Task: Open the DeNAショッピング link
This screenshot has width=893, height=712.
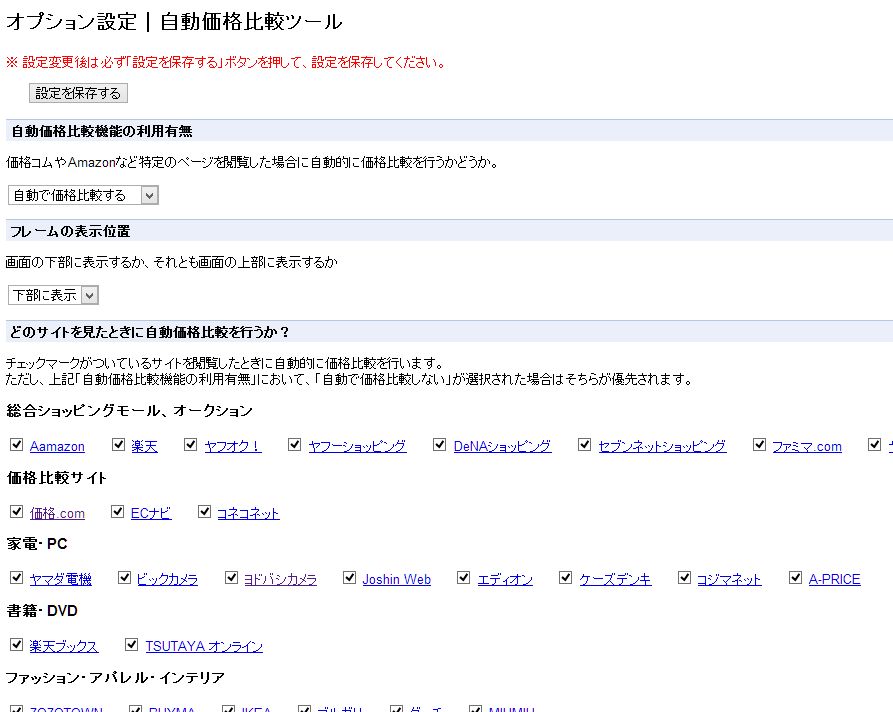Action: point(502,447)
